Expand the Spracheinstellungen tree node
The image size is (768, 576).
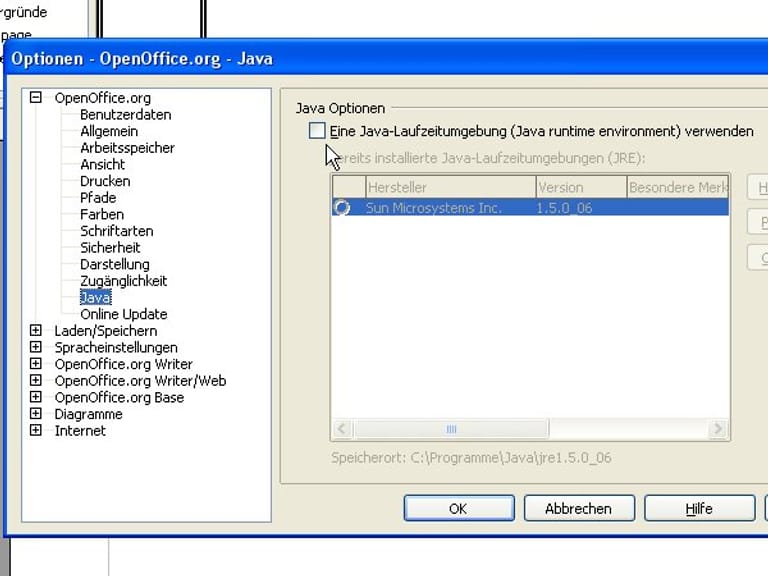pyautogui.click(x=35, y=347)
